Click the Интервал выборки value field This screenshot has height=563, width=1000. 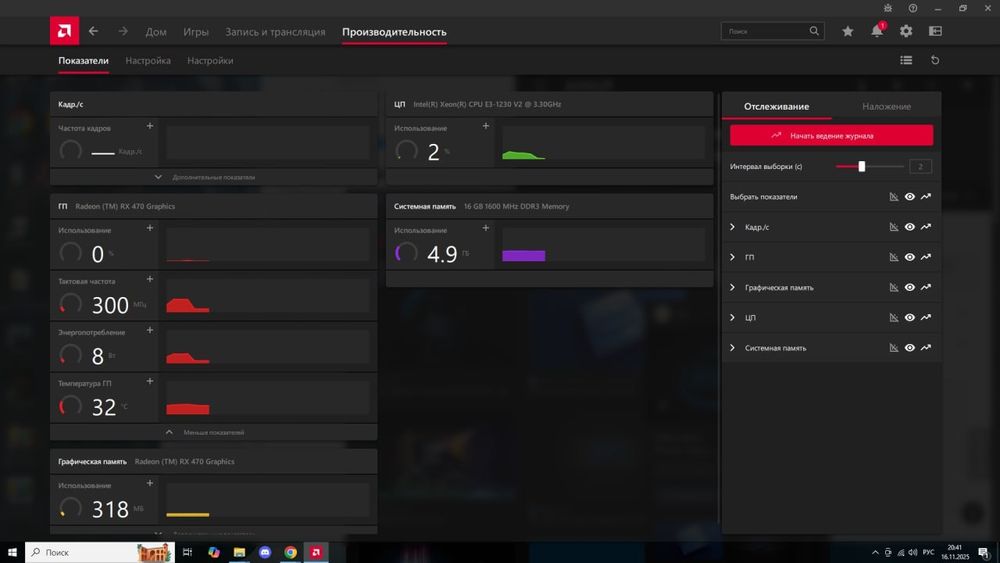coord(920,166)
